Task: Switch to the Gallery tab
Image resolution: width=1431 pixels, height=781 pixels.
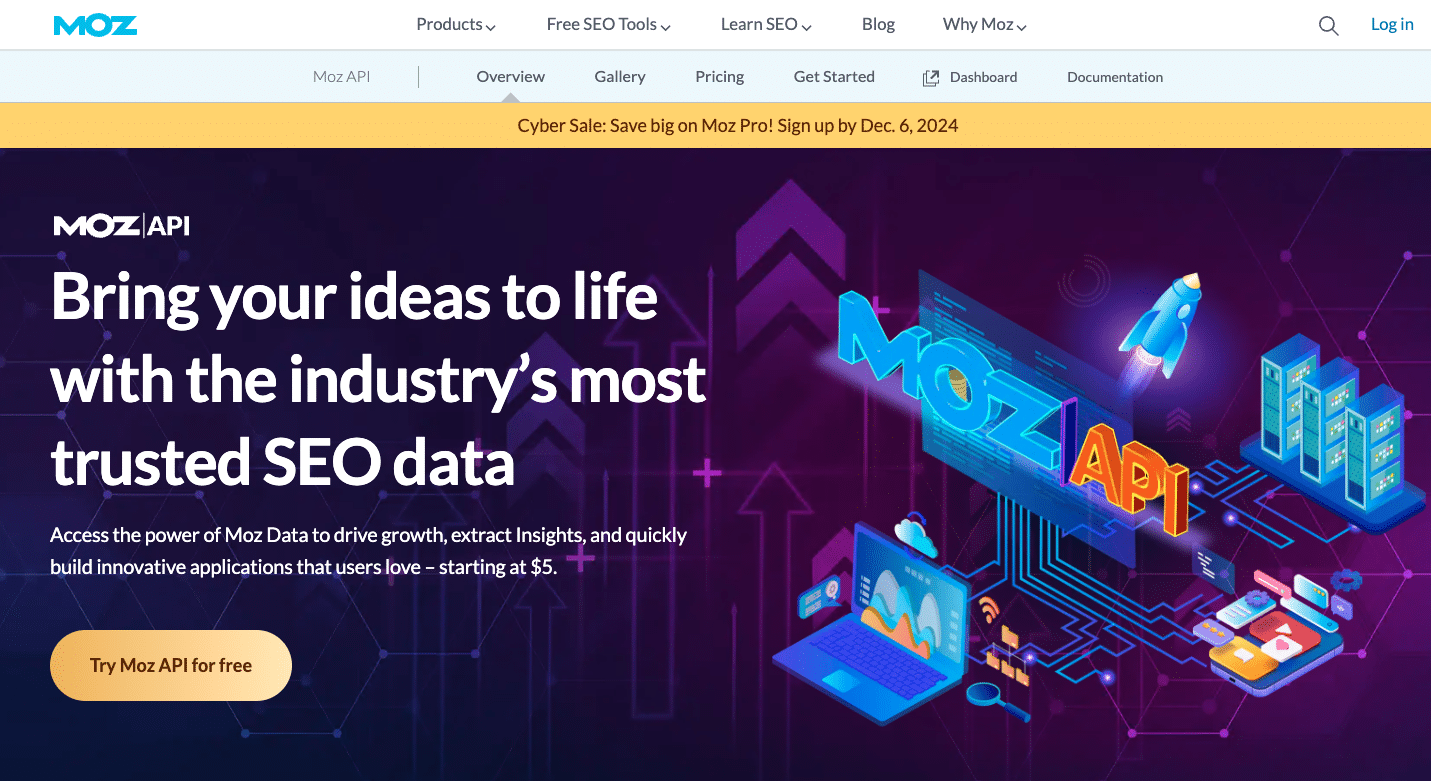Action: 620,77
